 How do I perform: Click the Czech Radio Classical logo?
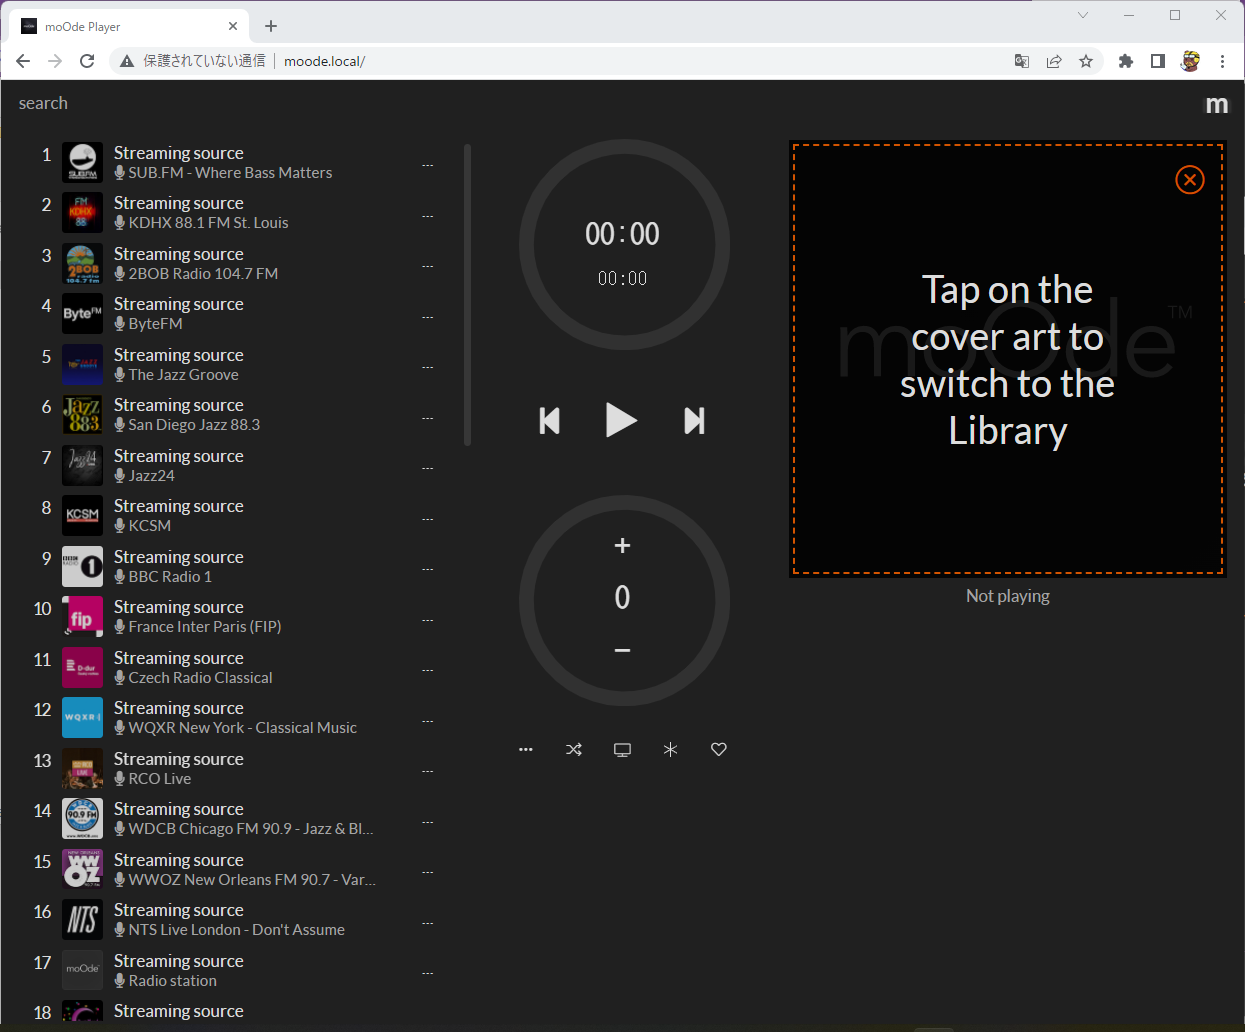[x=82, y=667]
